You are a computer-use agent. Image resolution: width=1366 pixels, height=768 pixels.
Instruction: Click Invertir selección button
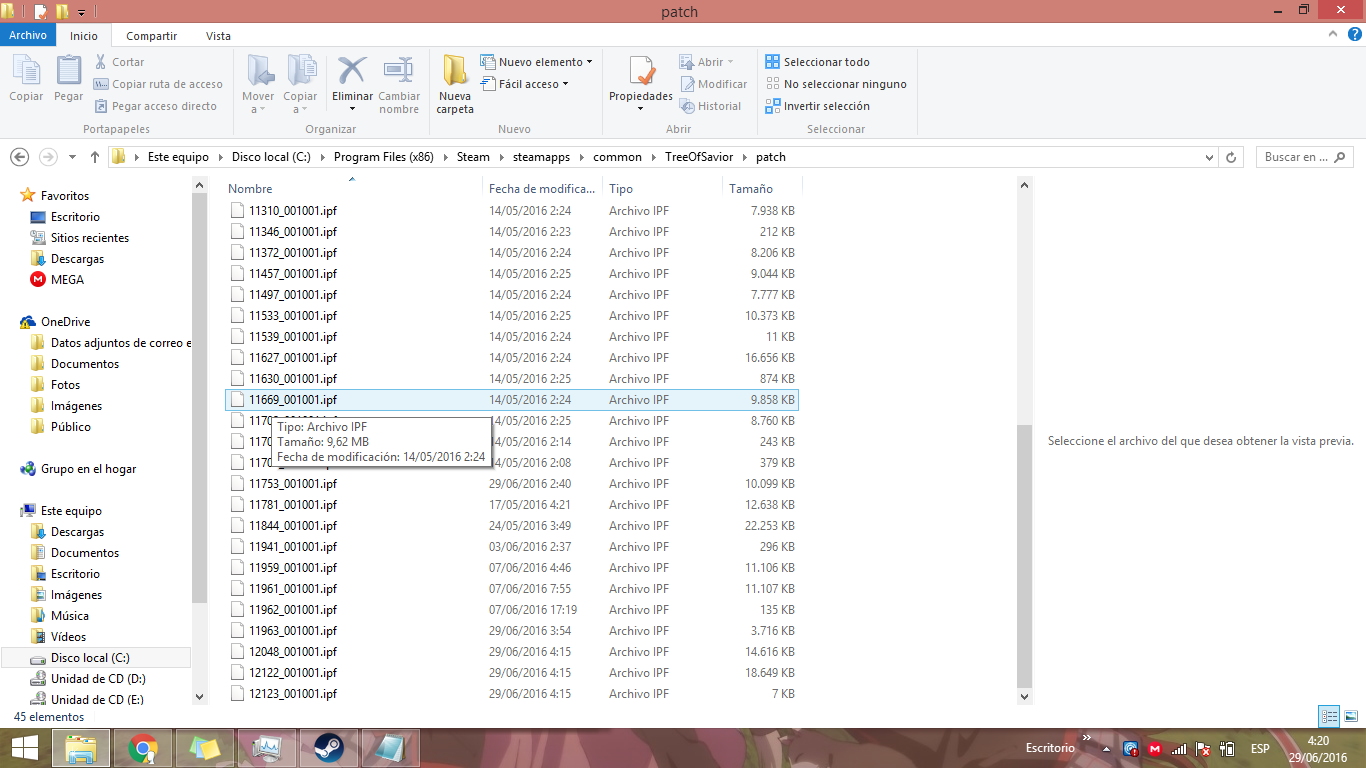pos(817,106)
